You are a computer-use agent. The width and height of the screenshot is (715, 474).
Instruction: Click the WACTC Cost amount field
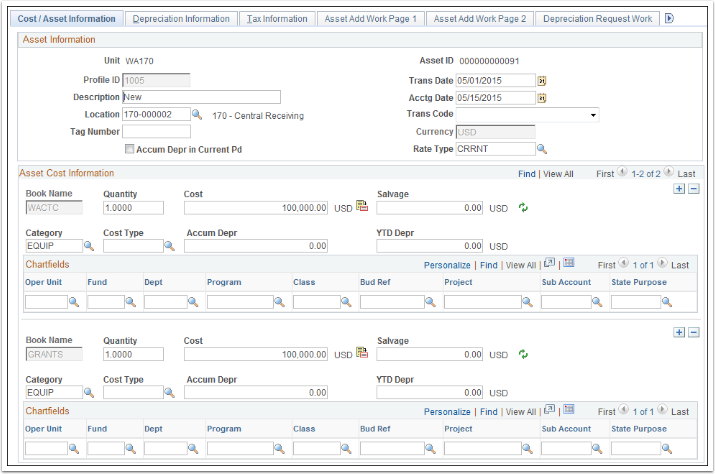(256, 208)
